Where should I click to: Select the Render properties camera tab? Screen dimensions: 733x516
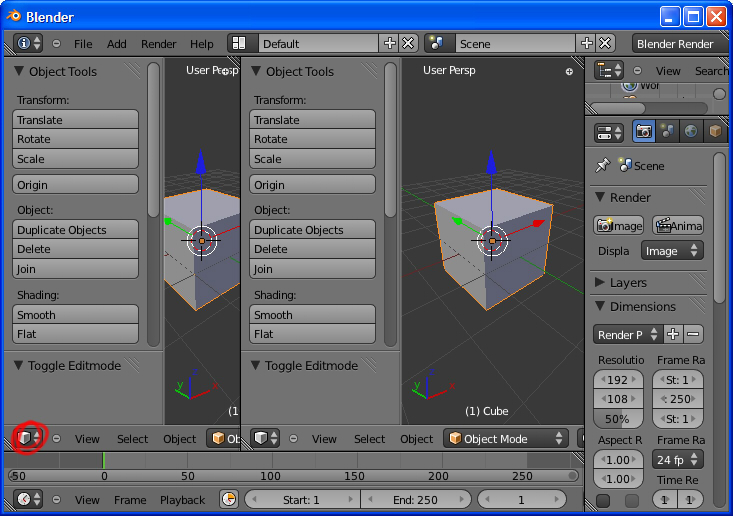[x=644, y=132]
